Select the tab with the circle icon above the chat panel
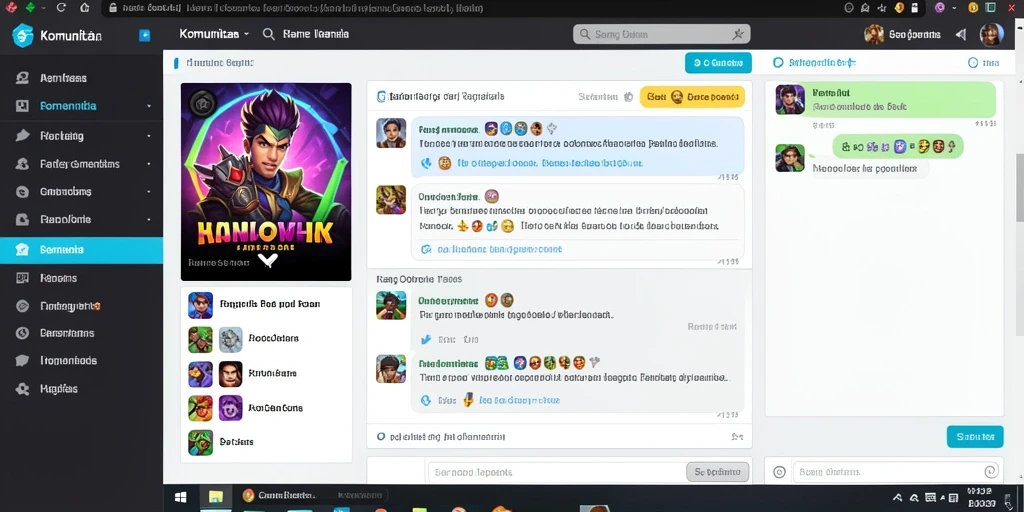Screen dimensions: 1024x512 [x=814, y=63]
